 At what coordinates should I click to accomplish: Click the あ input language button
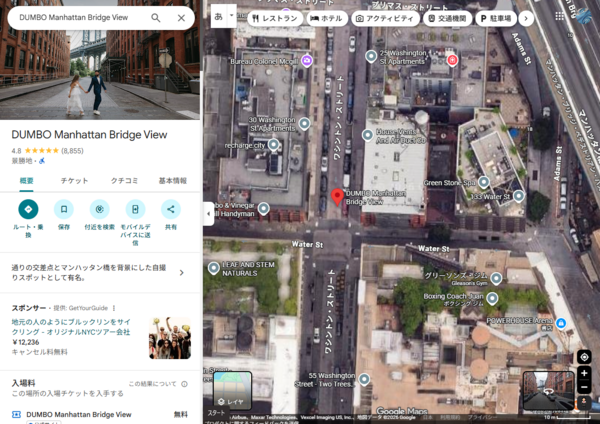218,16
